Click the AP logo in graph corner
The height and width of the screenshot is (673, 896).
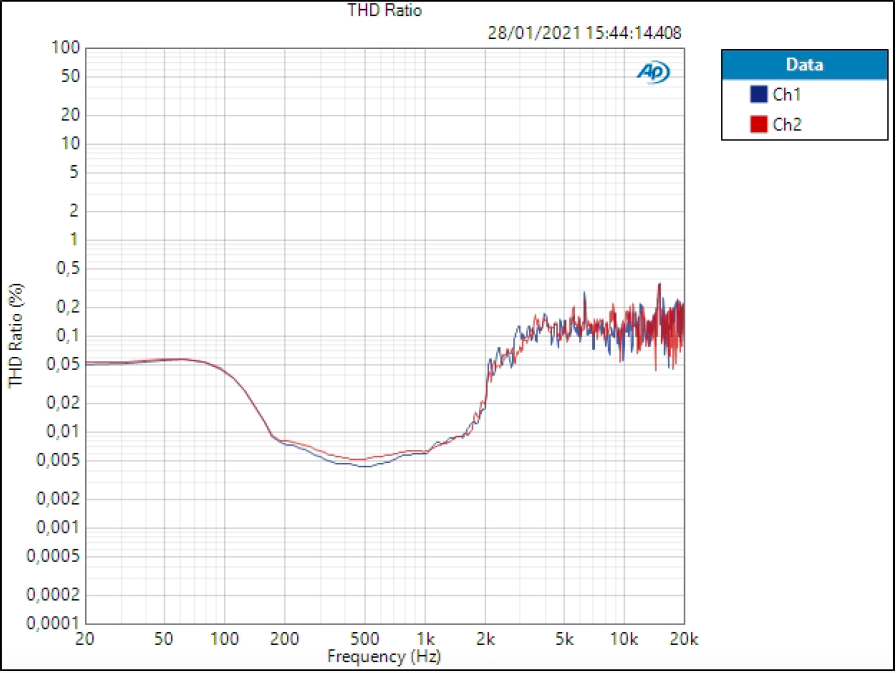pos(653,72)
